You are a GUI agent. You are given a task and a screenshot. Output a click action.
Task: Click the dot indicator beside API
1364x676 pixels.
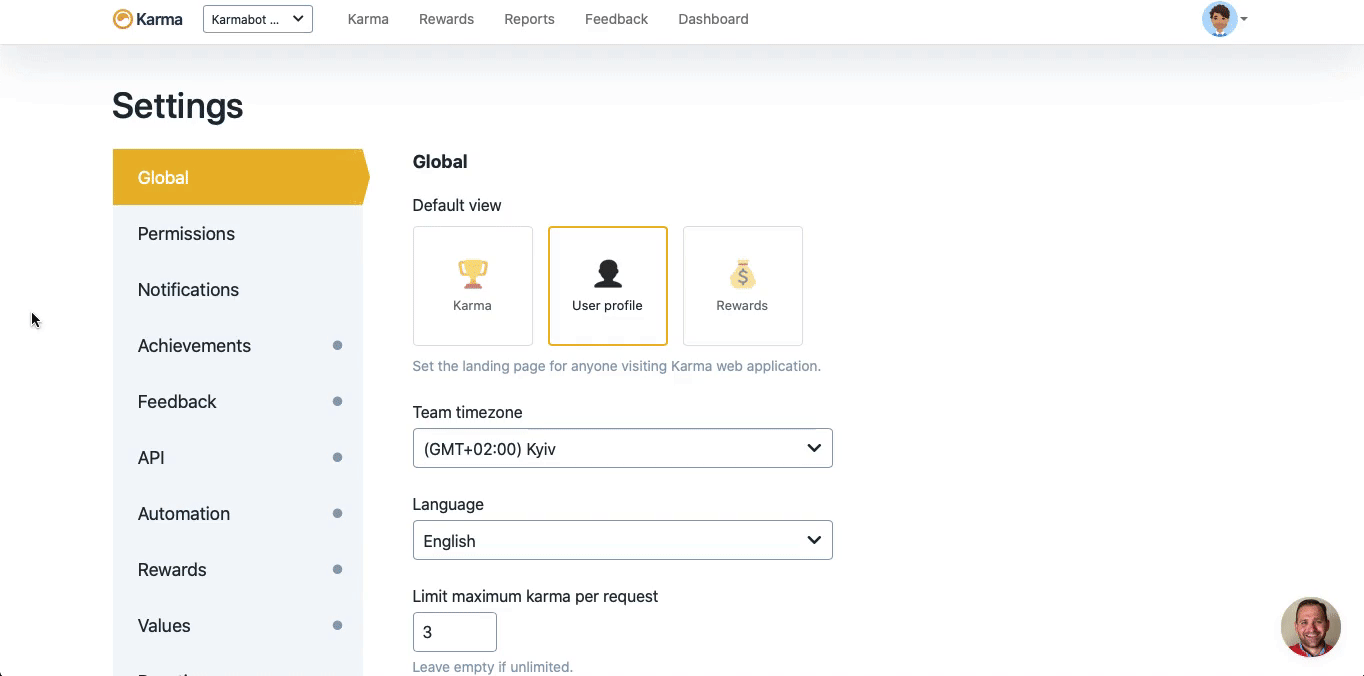click(337, 457)
